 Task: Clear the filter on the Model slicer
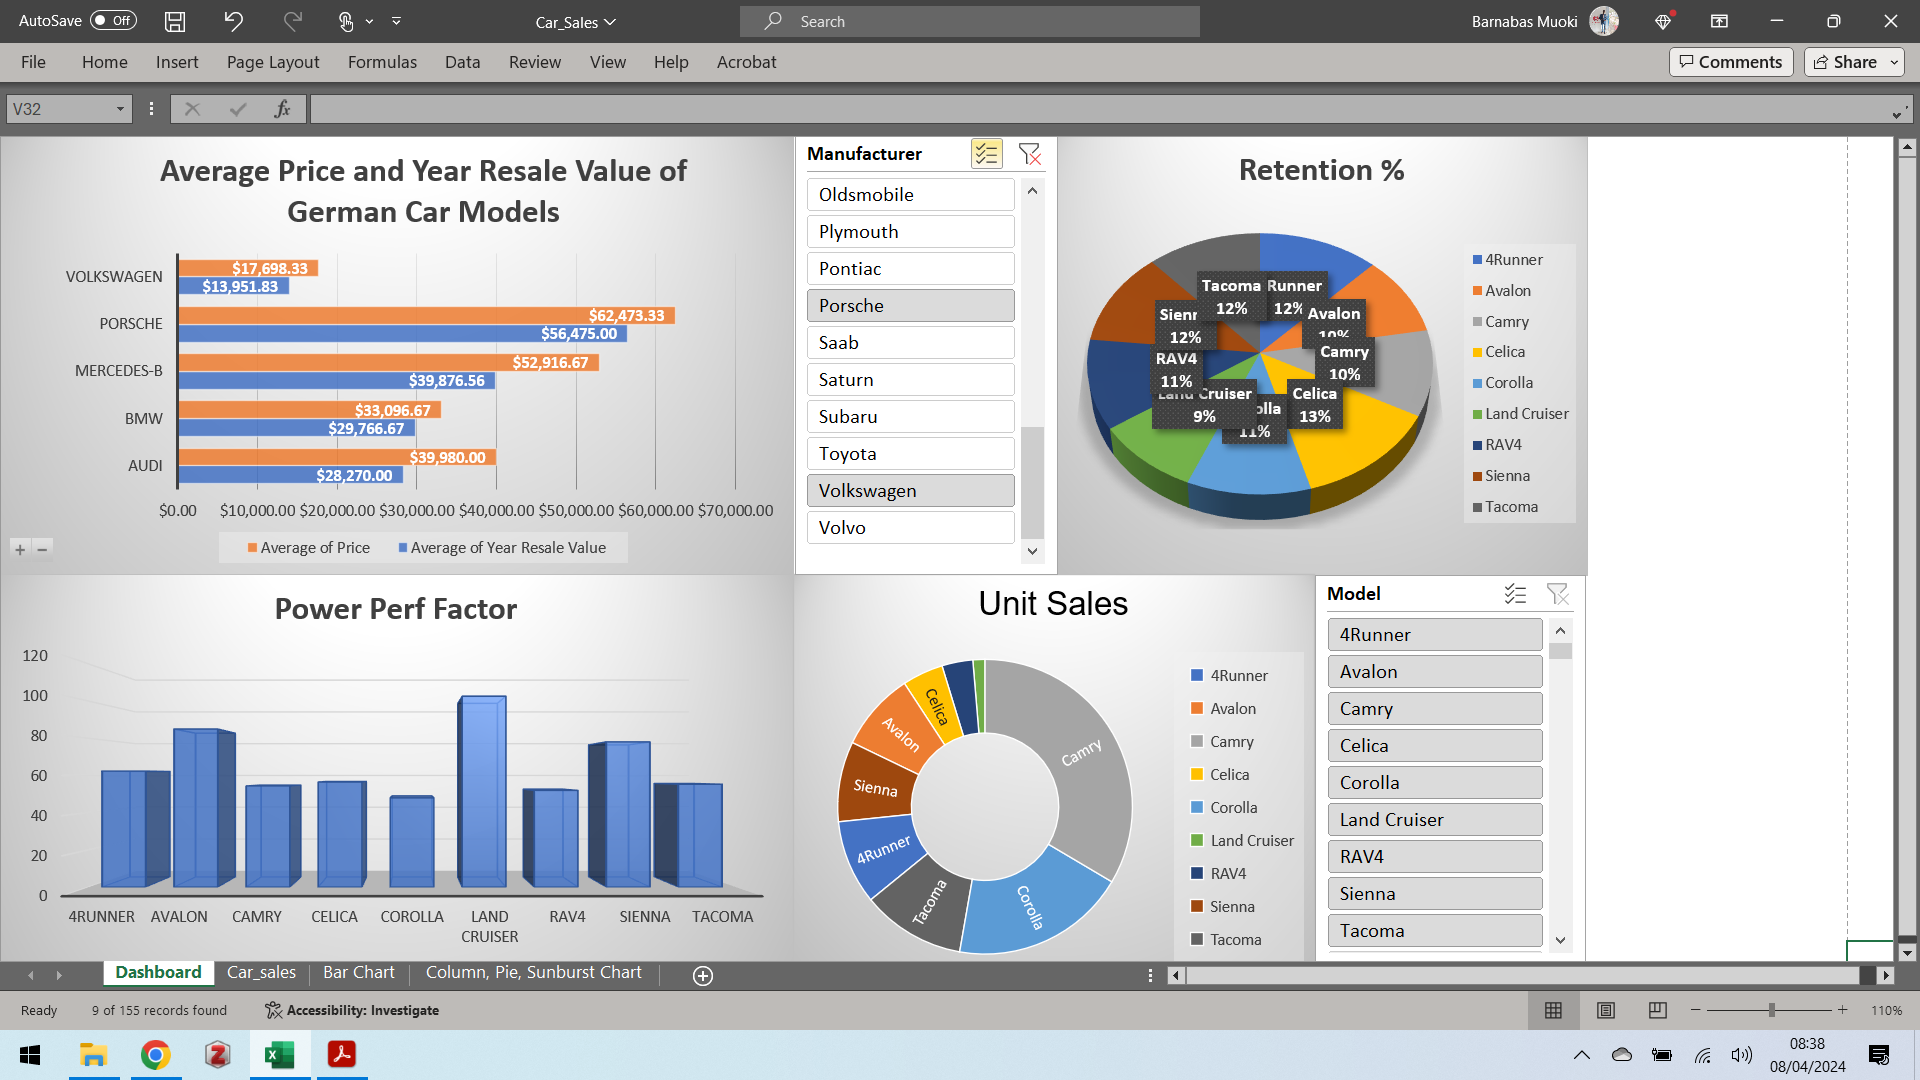[1559, 593]
